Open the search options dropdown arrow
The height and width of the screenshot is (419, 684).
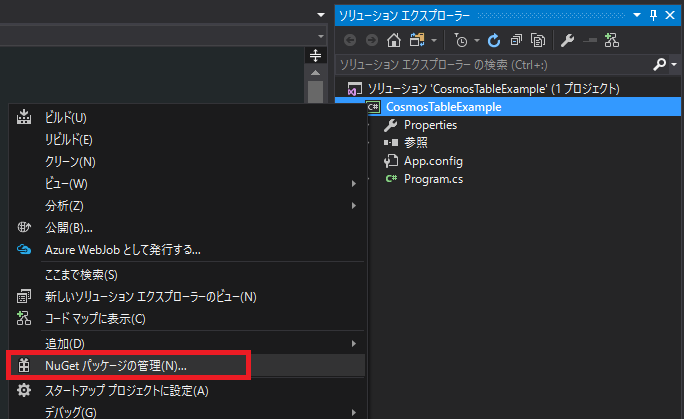pos(674,65)
